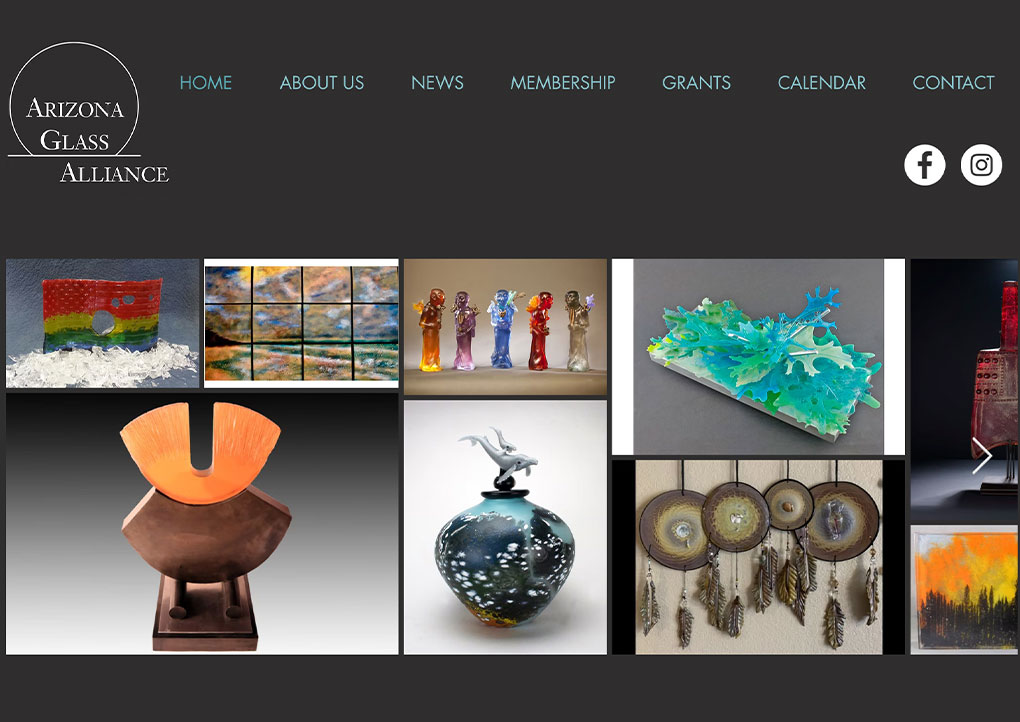Open the Instagram profile icon
Viewport: 1020px width, 722px height.
coord(981,165)
